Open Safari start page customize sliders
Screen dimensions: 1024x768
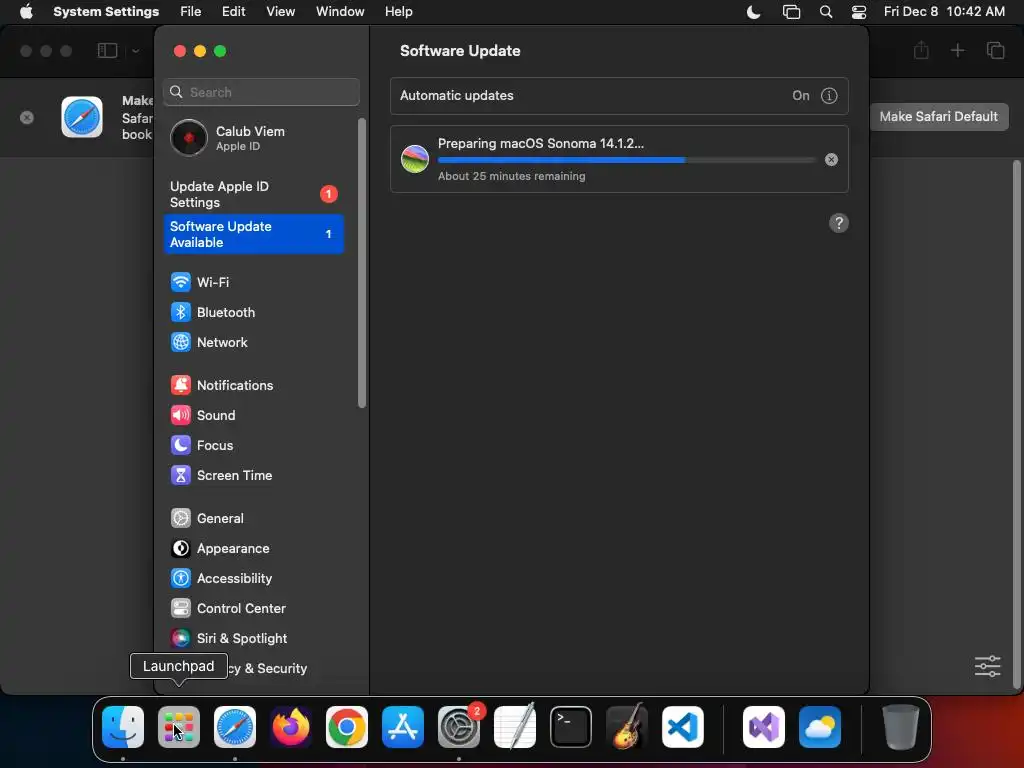pos(987,666)
